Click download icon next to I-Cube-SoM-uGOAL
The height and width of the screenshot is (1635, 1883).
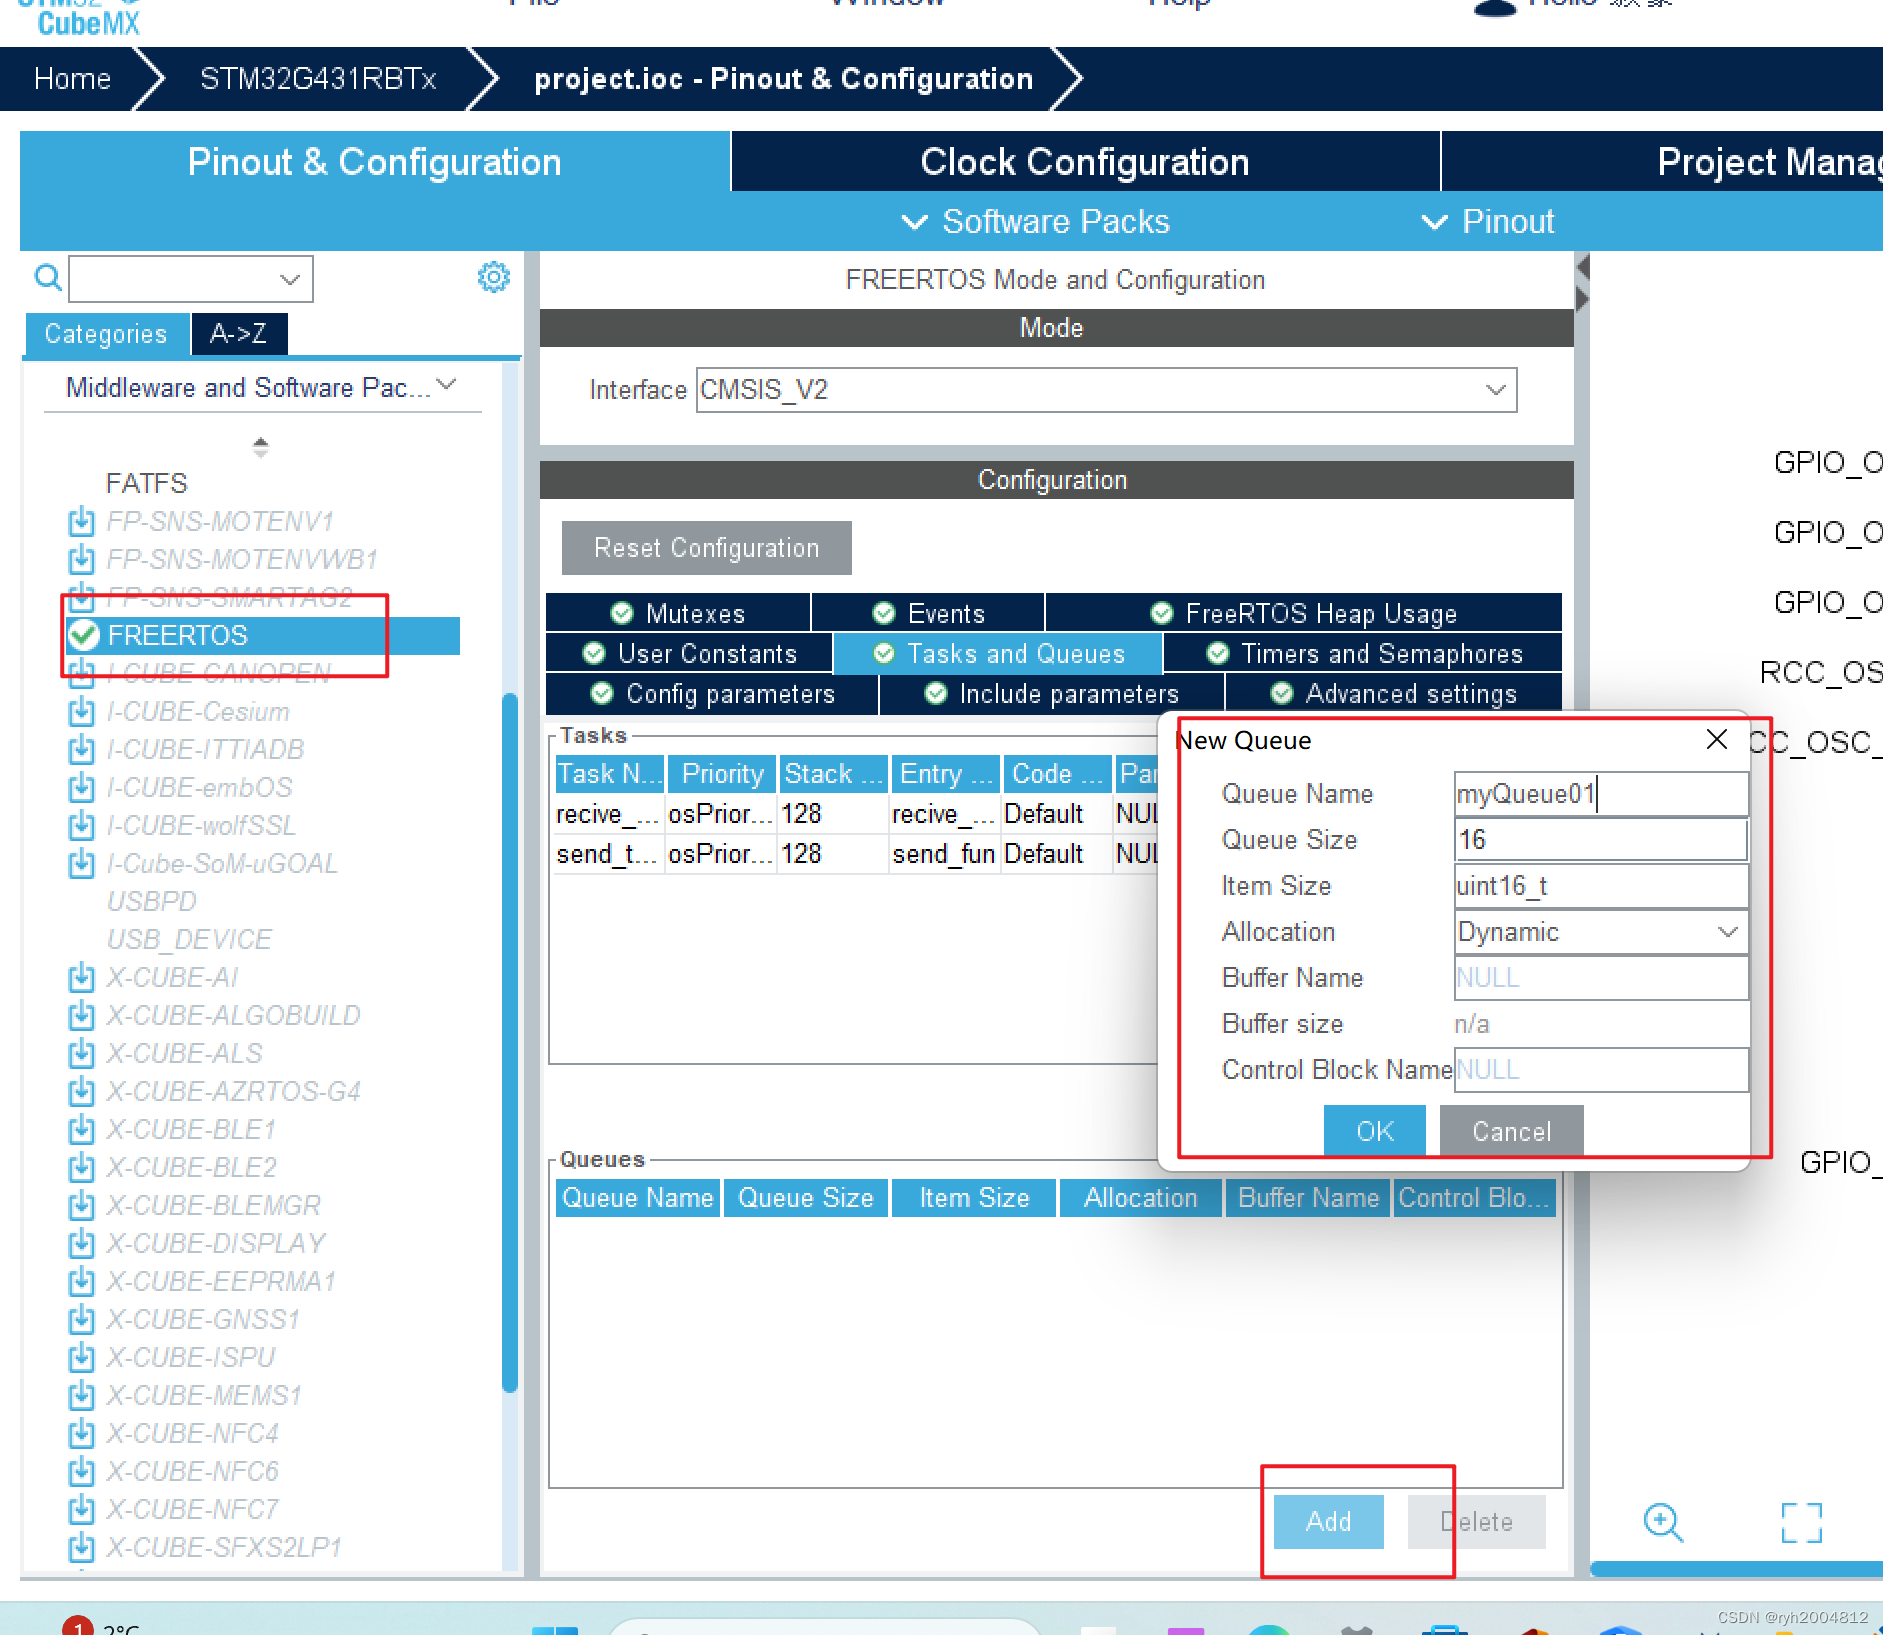[81, 863]
